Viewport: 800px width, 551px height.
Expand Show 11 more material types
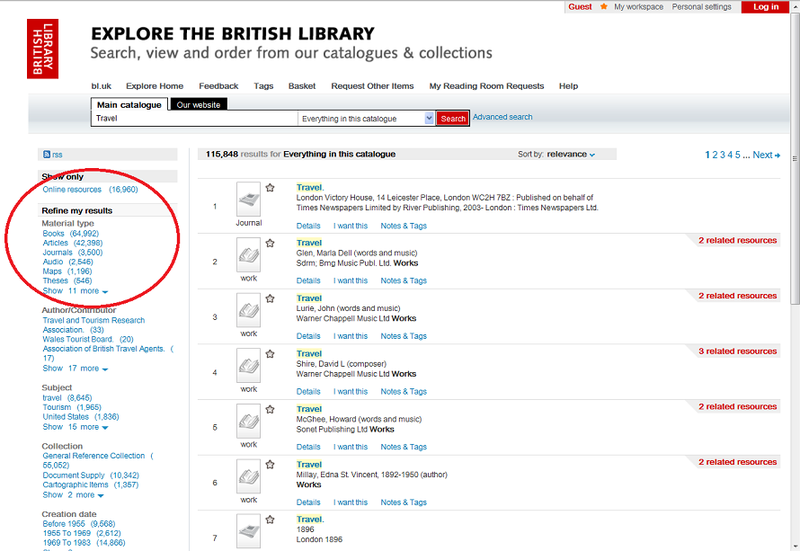(x=76, y=291)
